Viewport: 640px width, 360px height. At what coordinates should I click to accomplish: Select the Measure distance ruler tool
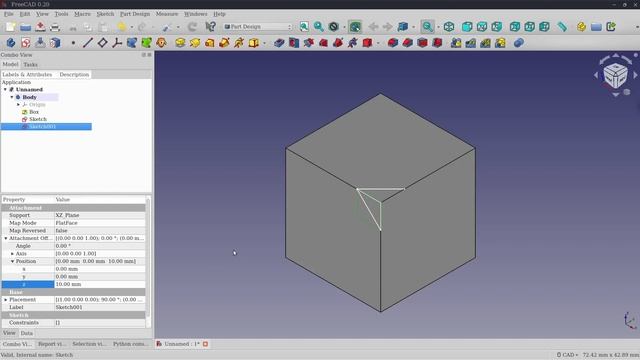click(x=562, y=27)
